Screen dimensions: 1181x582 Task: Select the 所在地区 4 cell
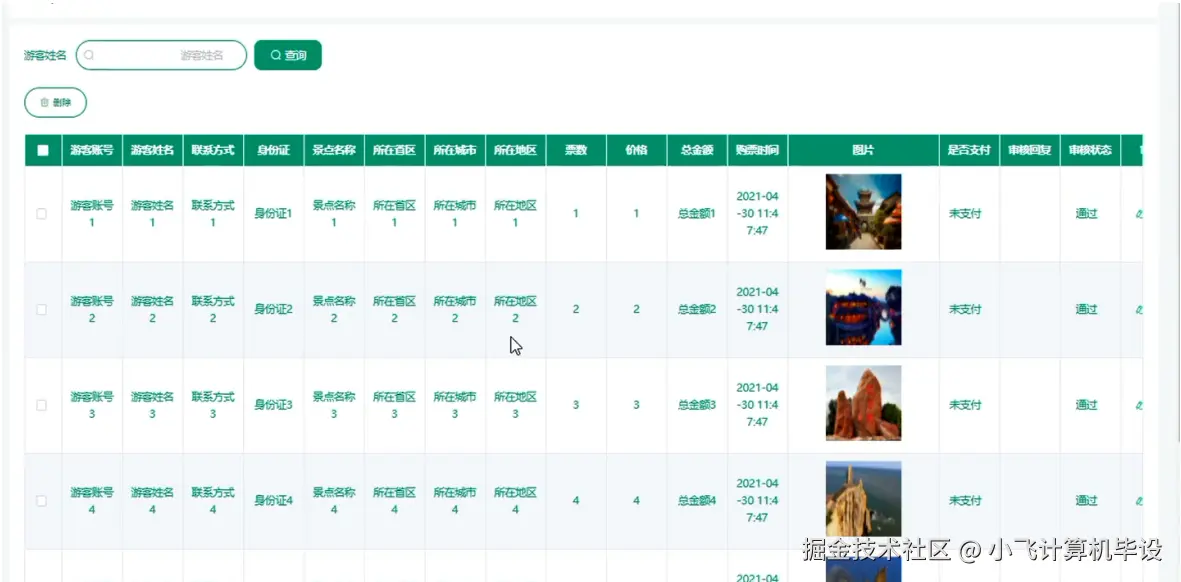point(516,501)
